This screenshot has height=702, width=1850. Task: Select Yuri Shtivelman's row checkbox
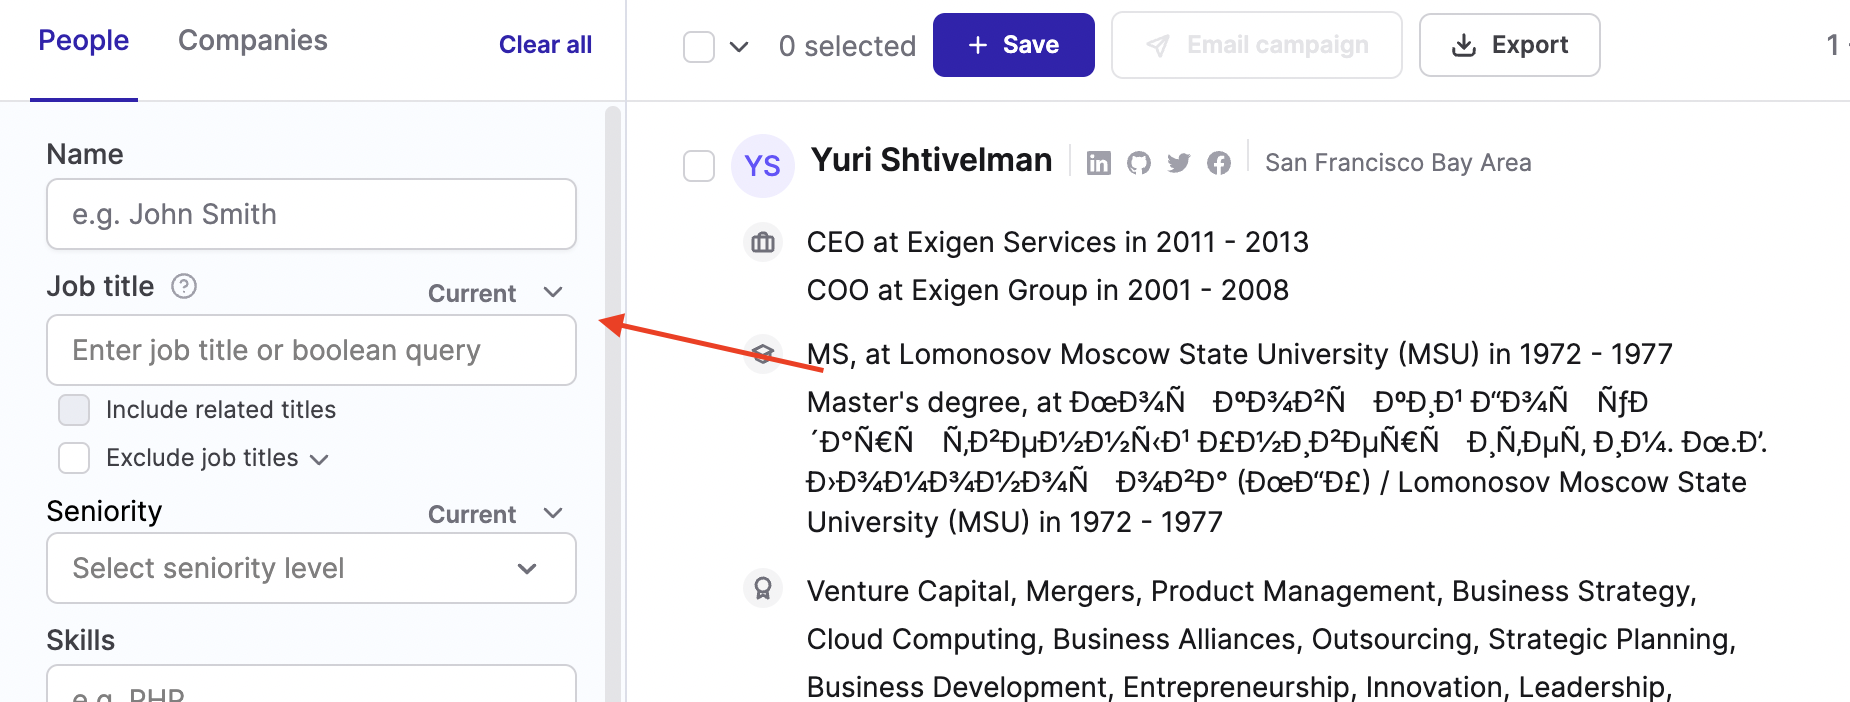tap(699, 166)
